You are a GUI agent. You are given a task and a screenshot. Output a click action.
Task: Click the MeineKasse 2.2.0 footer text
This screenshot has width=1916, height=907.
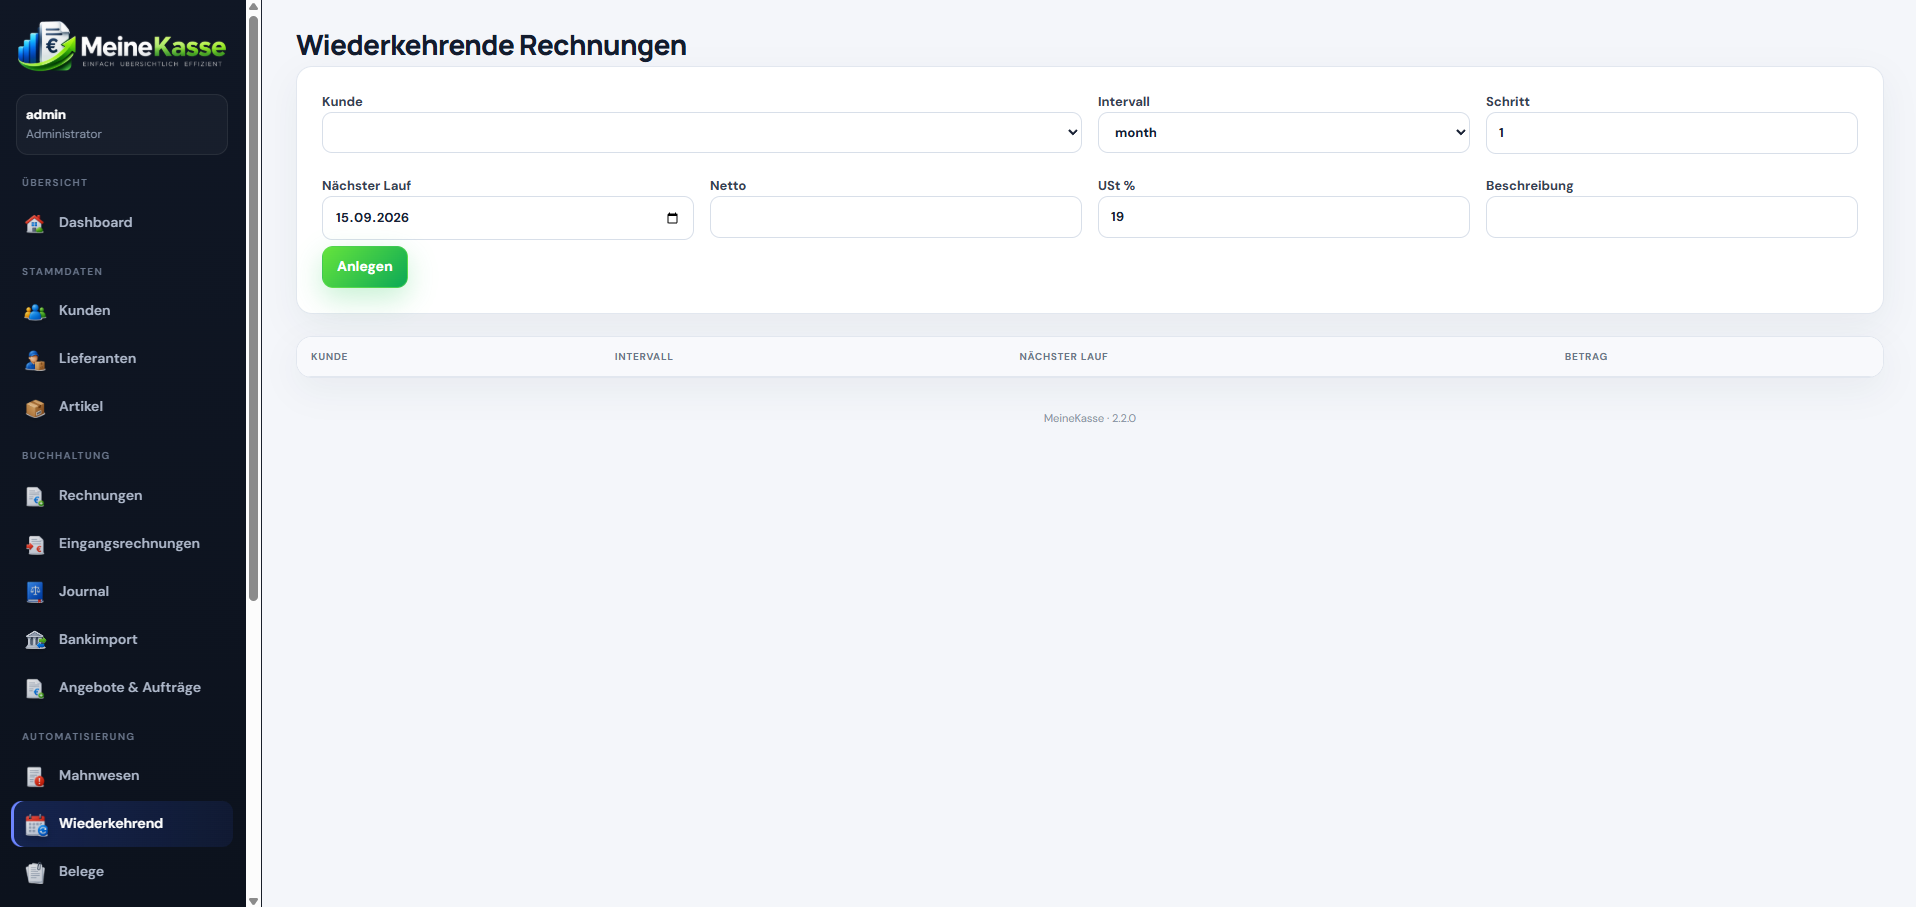click(x=1089, y=418)
